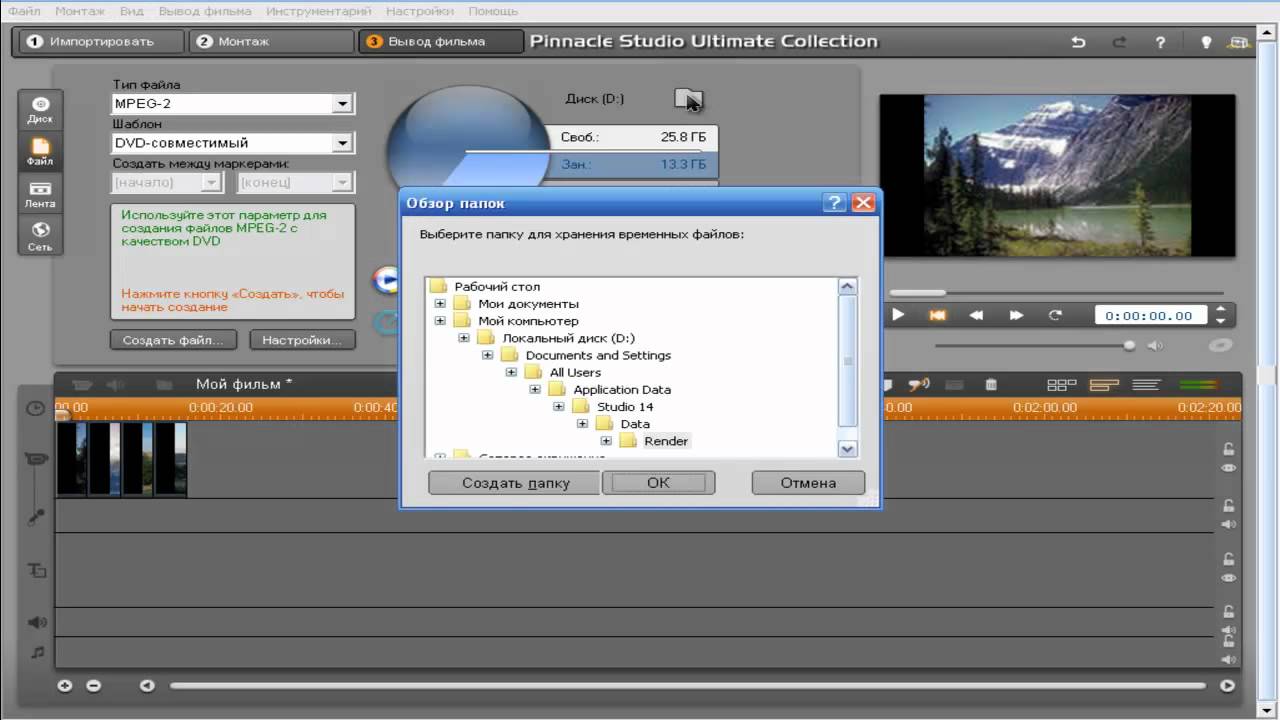Zoom in timeline with plus icon

pyautogui.click(x=65, y=686)
